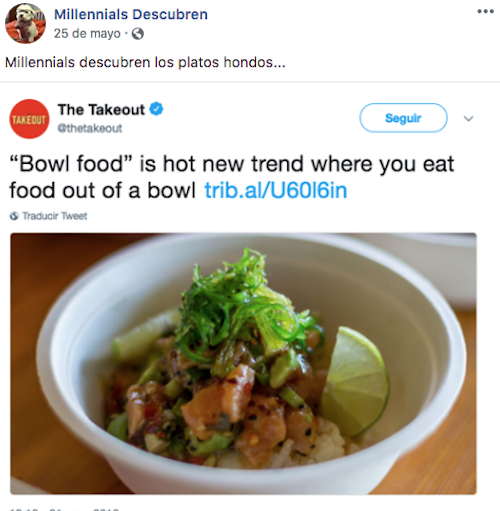The width and height of the screenshot is (500, 511).
Task: Click the blue verified badge
Action: tap(156, 109)
